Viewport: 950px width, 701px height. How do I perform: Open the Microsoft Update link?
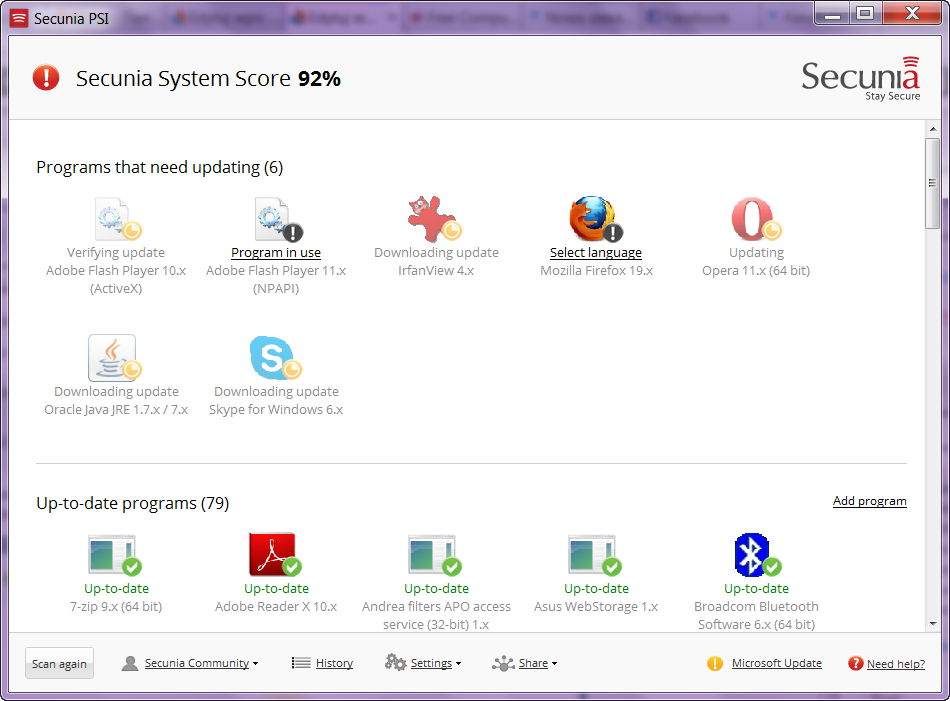tap(777, 663)
